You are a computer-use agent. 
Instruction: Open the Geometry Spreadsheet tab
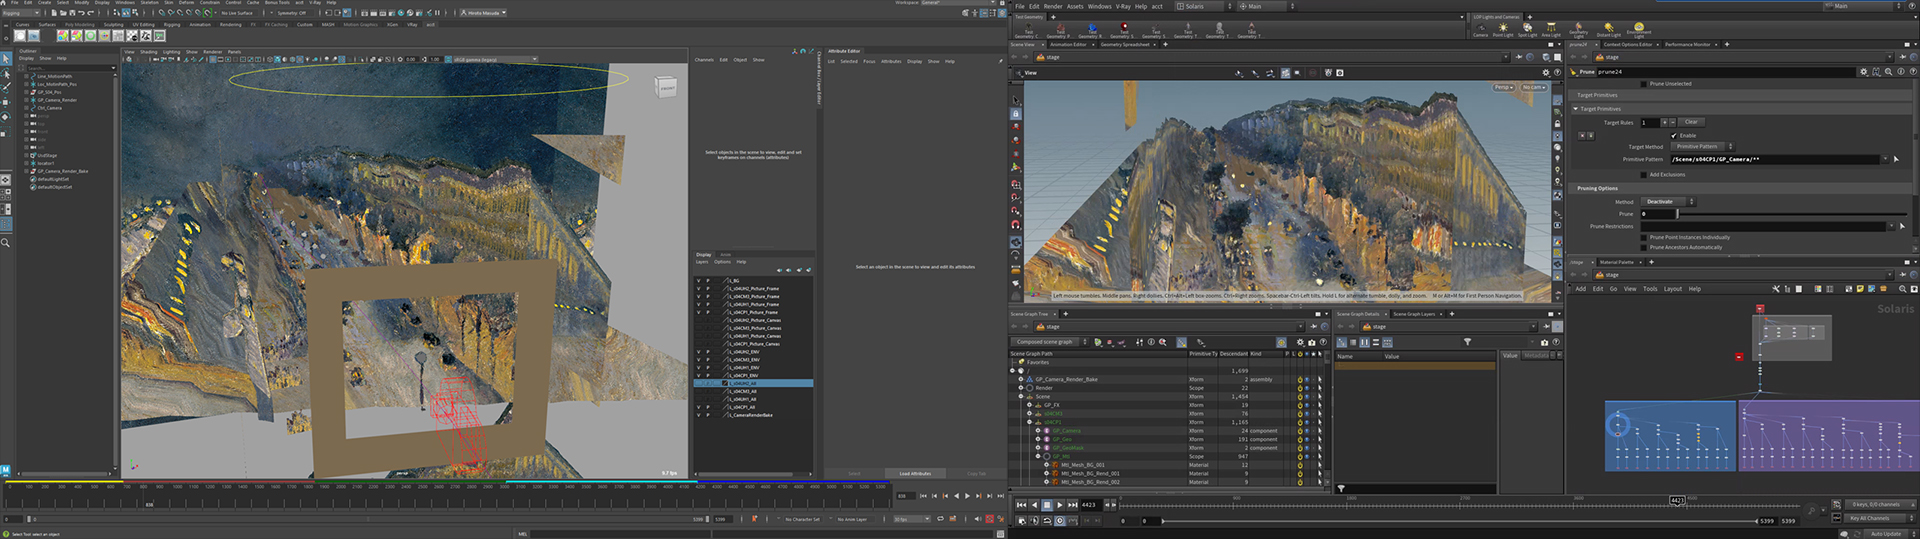[1125, 44]
